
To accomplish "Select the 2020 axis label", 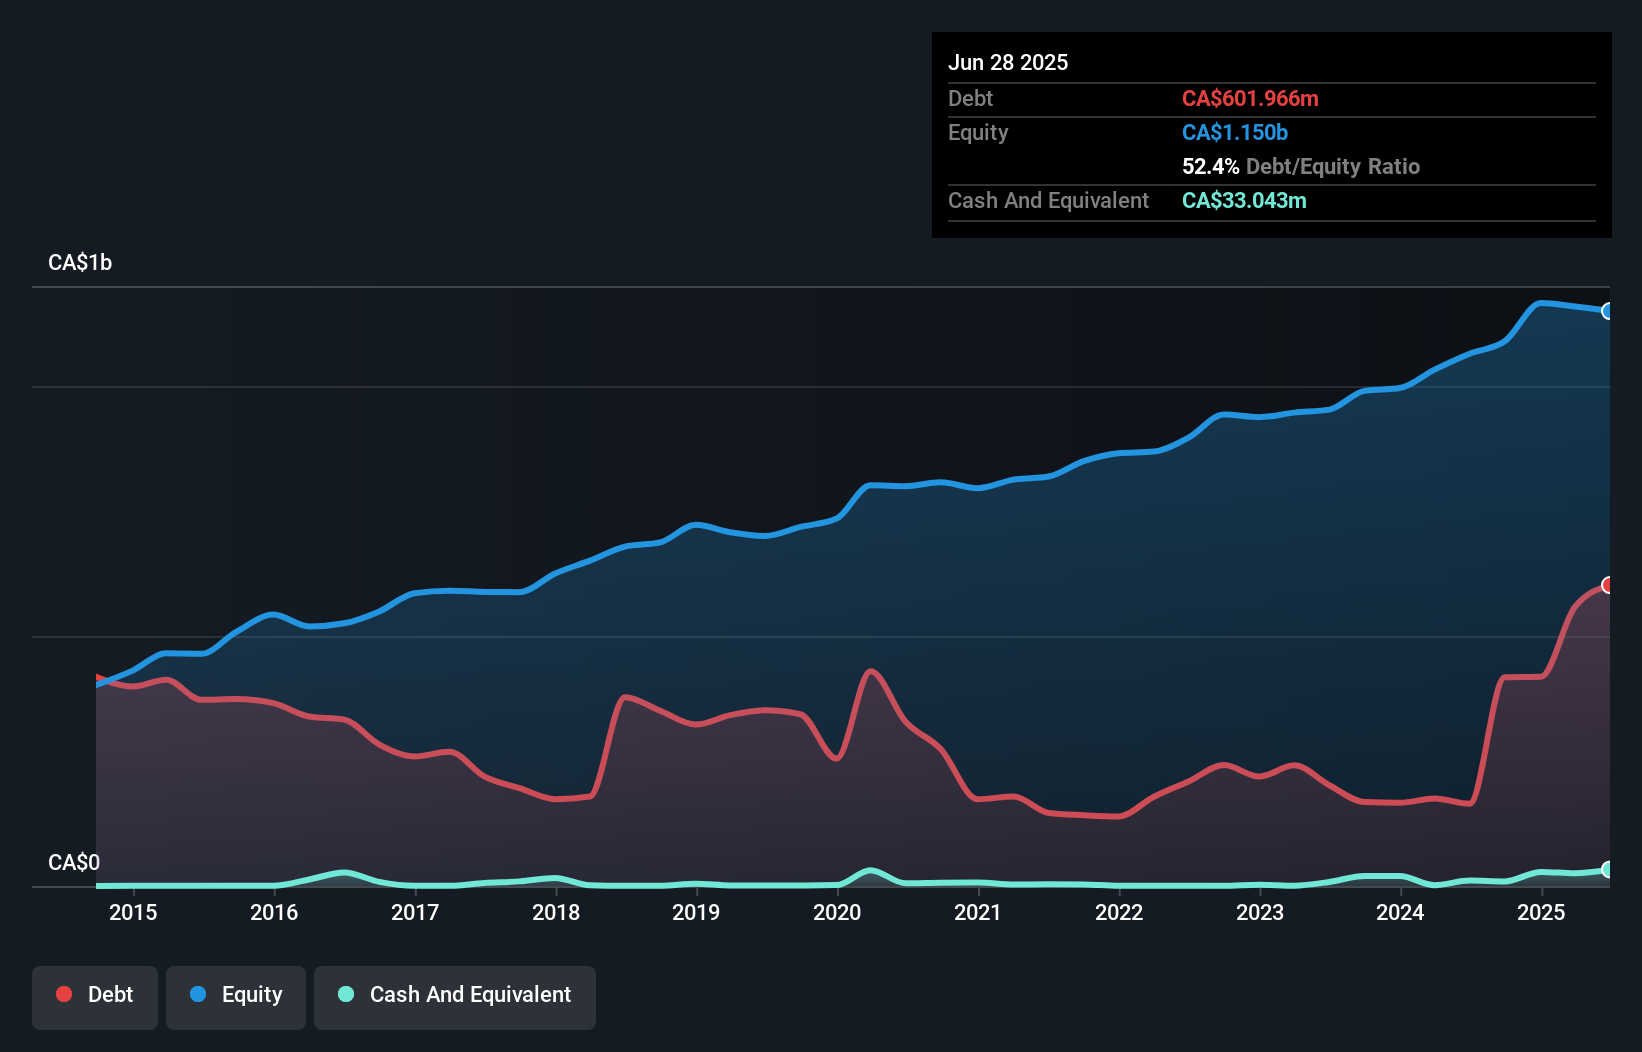I will 836,912.
